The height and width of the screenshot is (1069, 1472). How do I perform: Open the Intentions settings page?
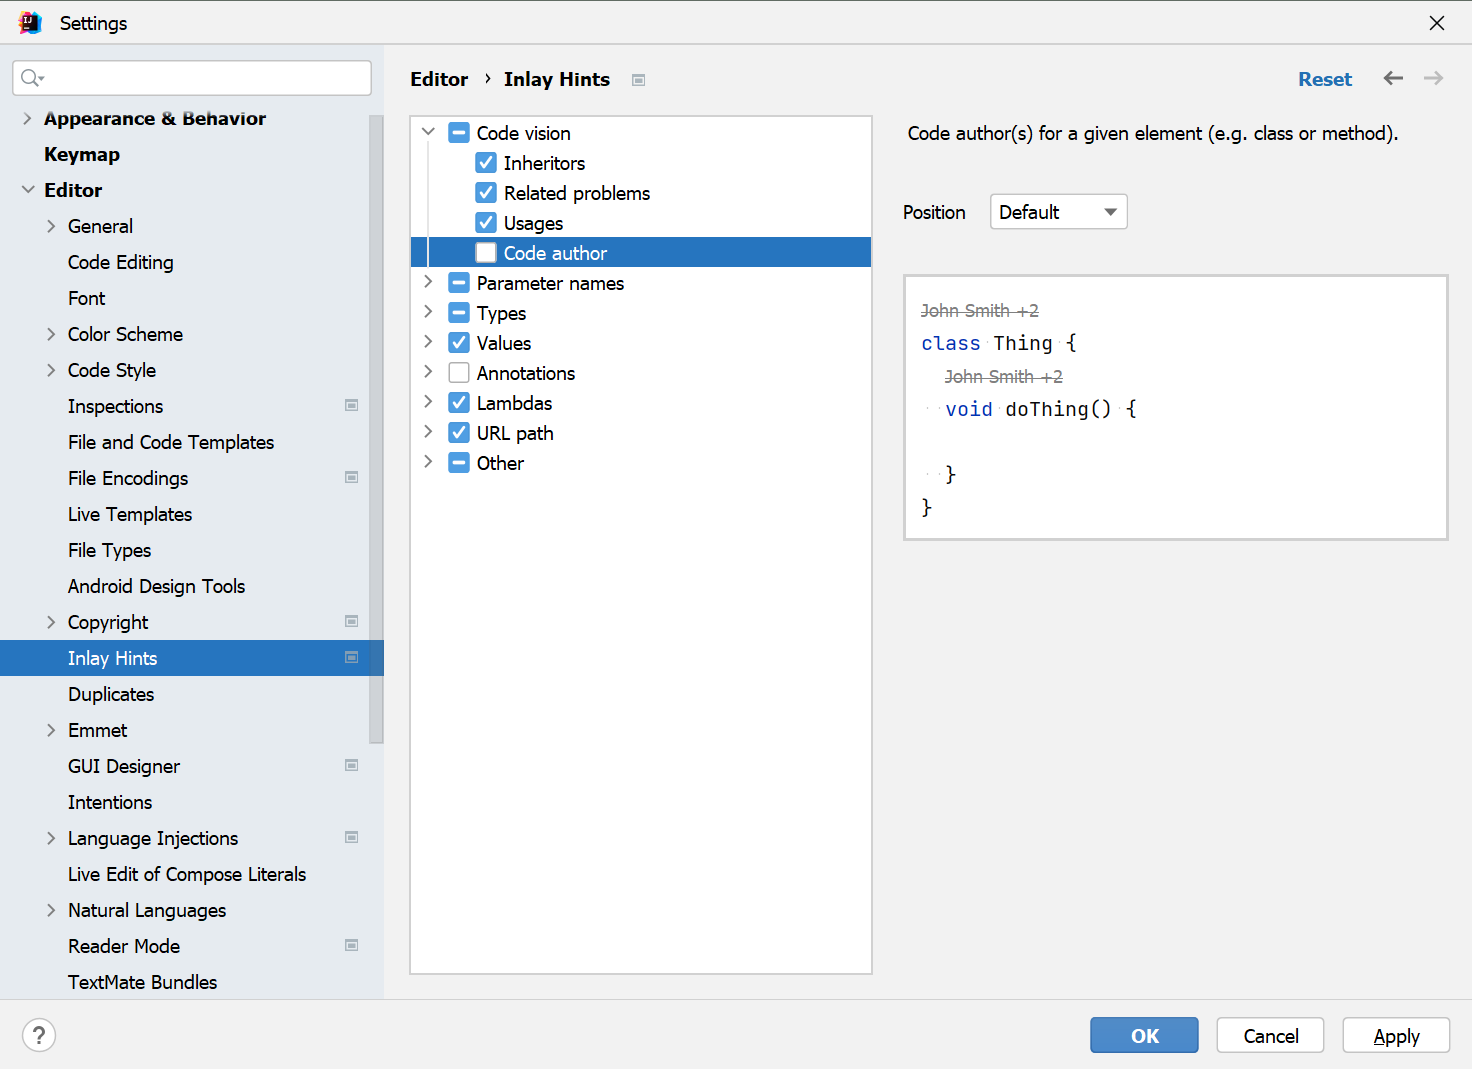pos(110,802)
